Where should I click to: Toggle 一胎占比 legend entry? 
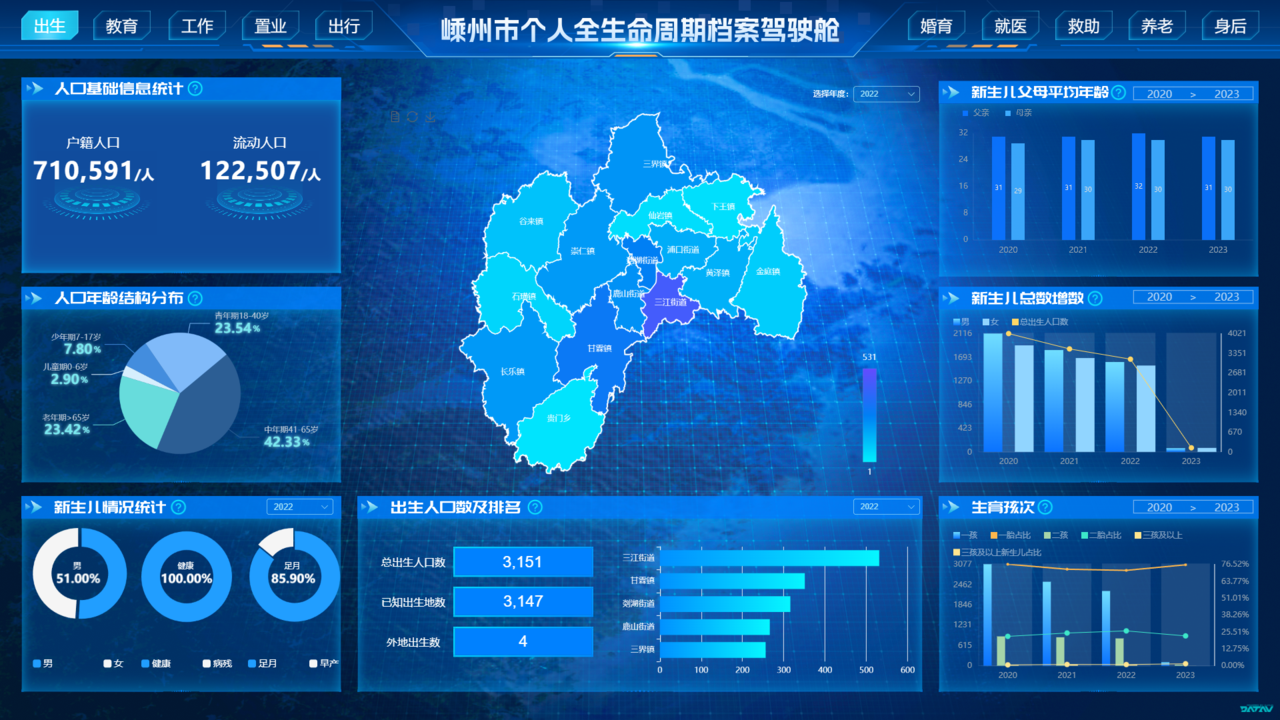point(1009,535)
